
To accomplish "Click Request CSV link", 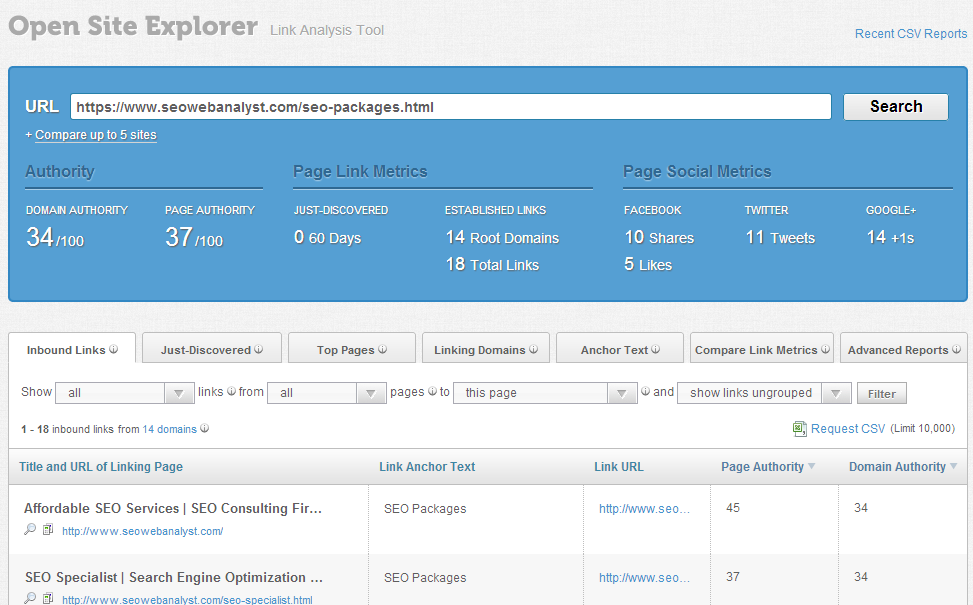I will [848, 429].
